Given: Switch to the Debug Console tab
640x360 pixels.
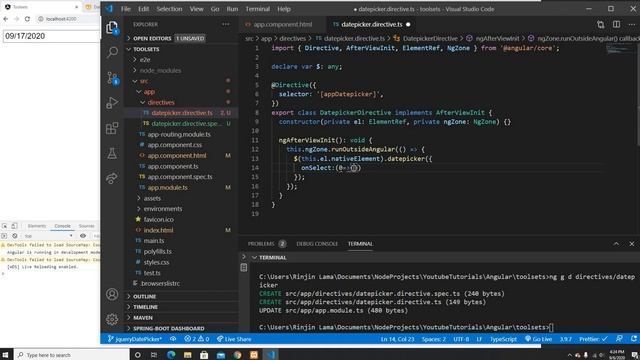Looking at the screenshot, I should pyautogui.click(x=317, y=244).
